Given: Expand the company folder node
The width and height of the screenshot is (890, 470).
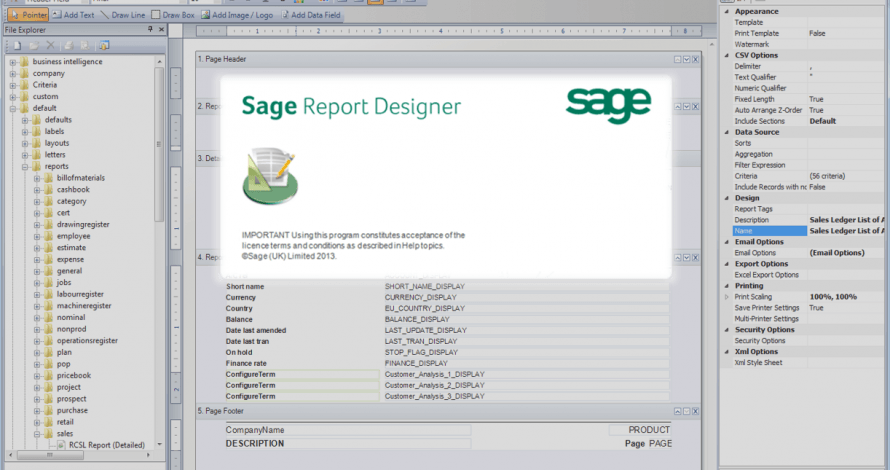Looking at the screenshot, I should [12, 74].
